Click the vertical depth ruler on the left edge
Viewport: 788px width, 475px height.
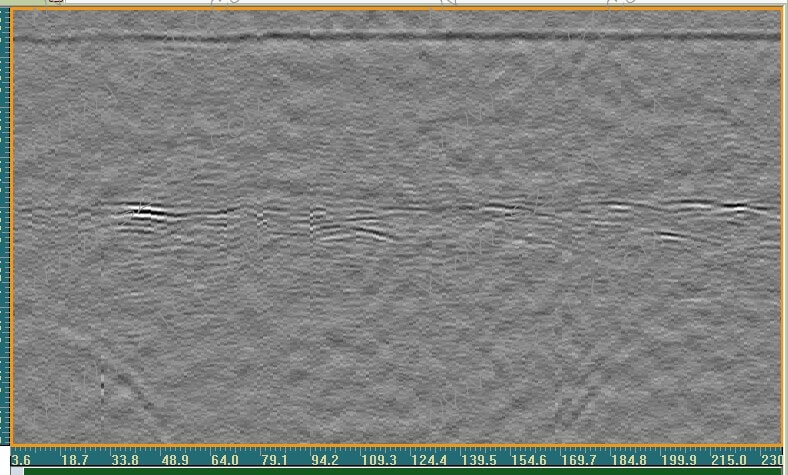point(5,226)
